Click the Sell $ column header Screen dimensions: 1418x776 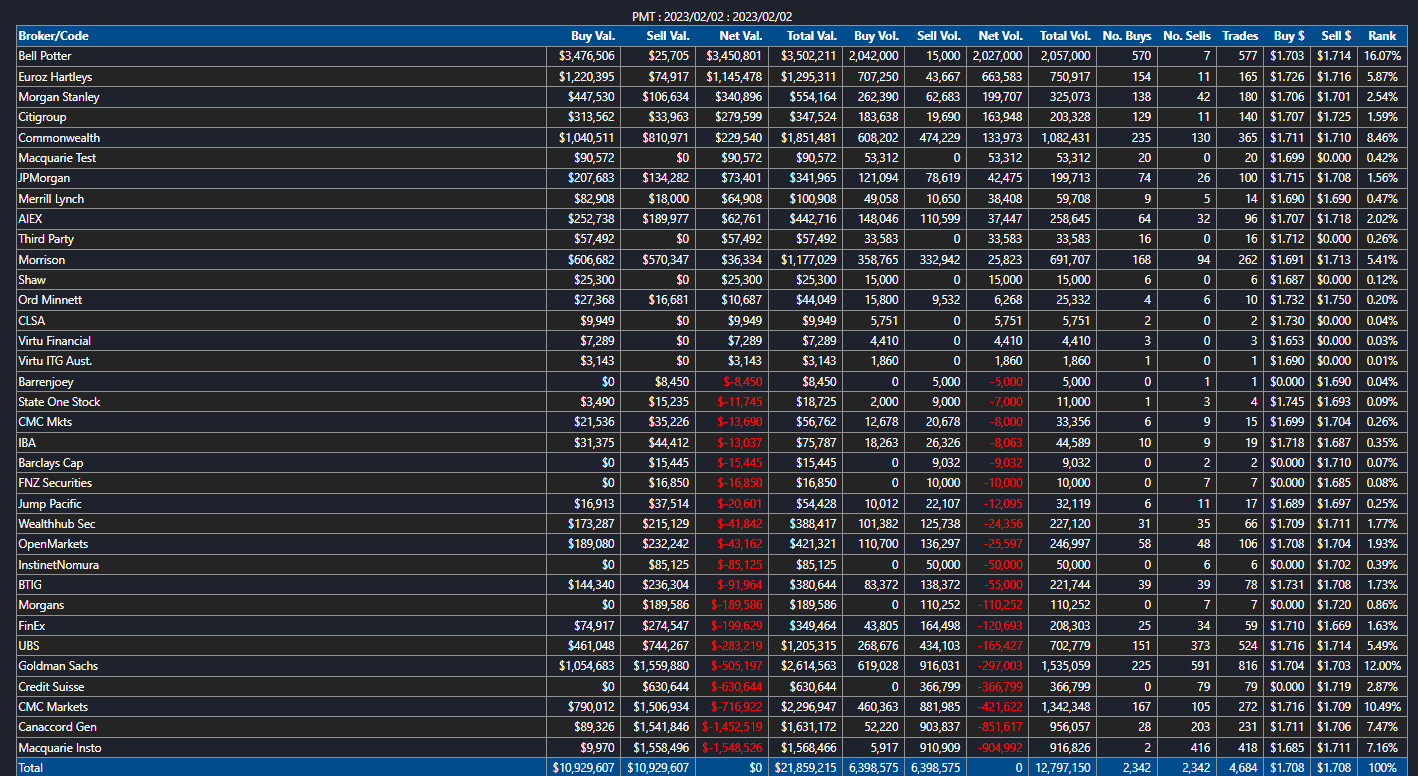(x=1334, y=36)
